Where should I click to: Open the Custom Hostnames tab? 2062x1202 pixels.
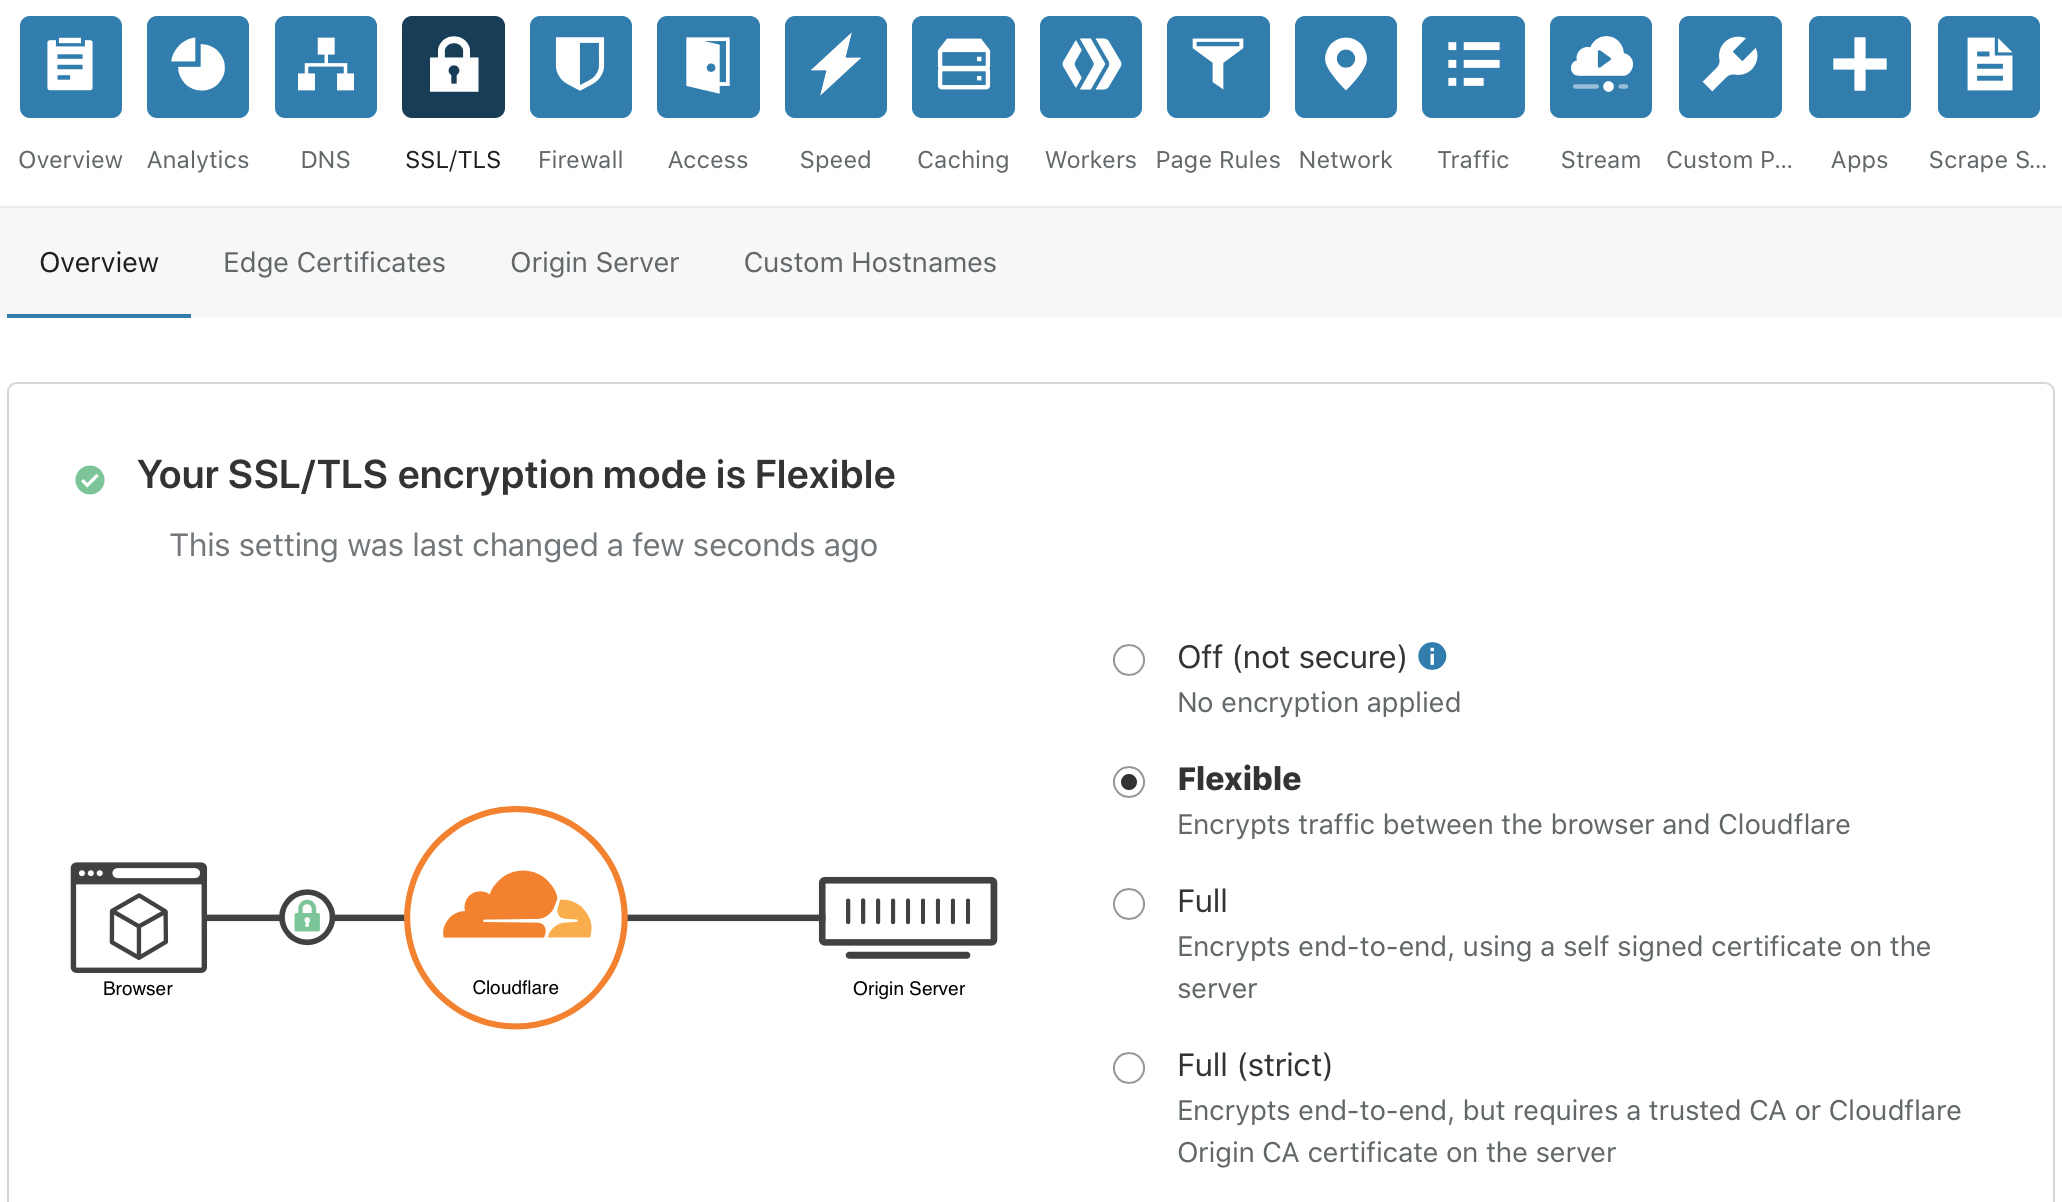pos(870,263)
